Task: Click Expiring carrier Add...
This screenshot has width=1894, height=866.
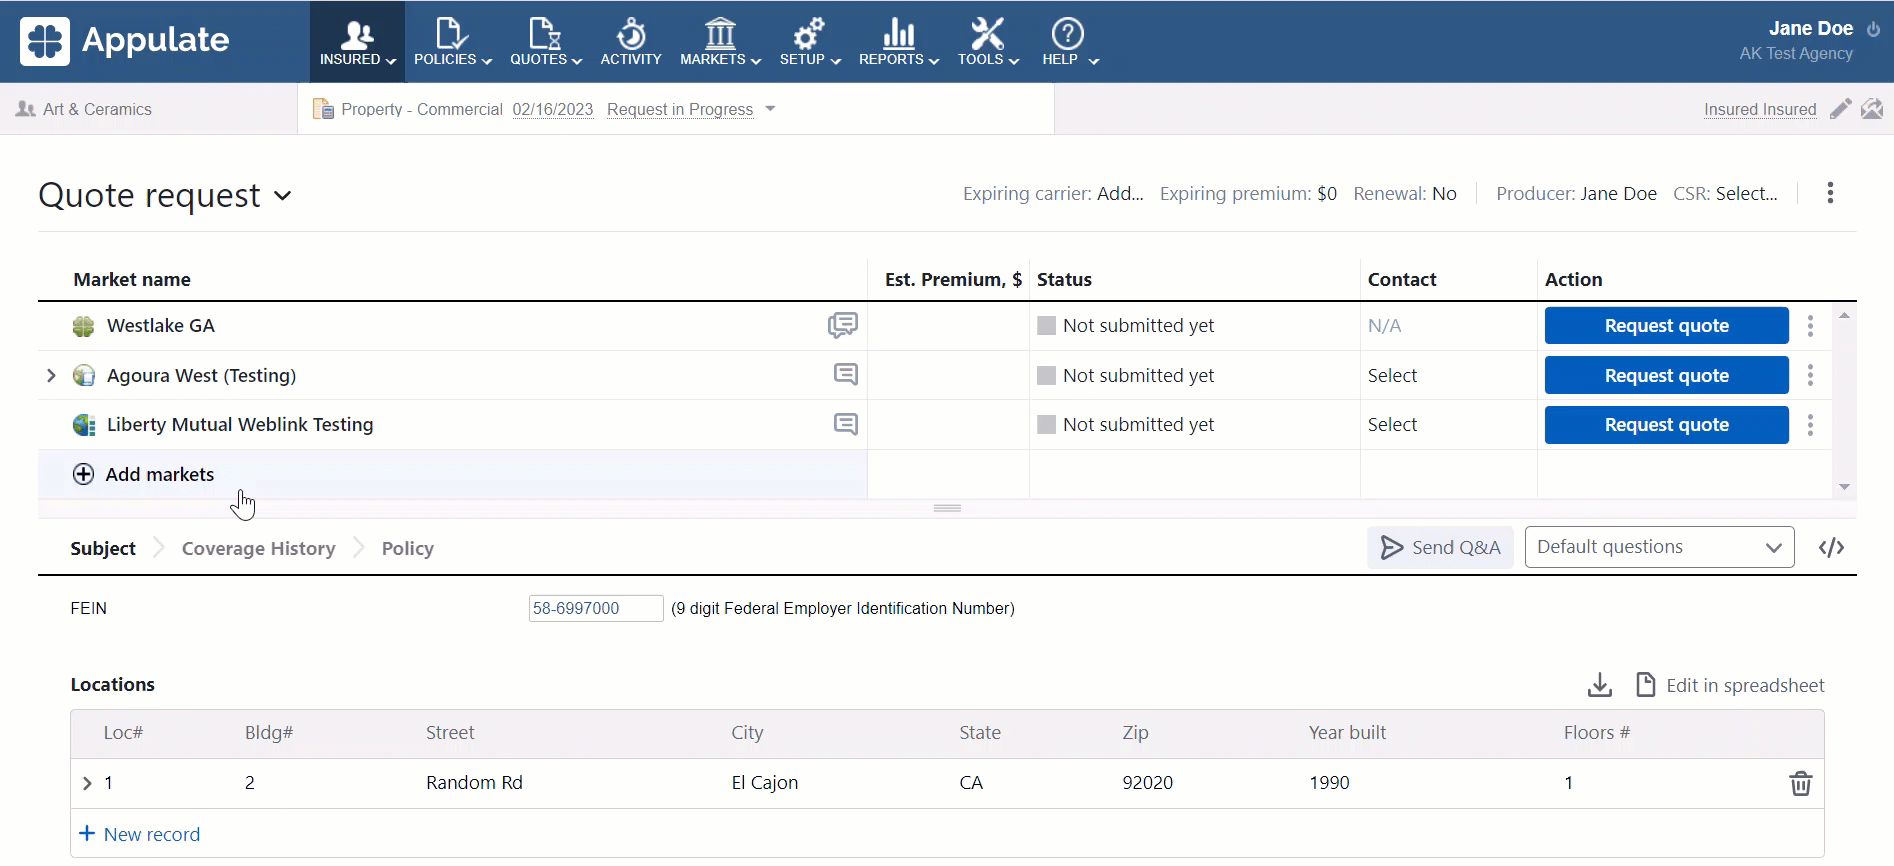Action: point(1119,193)
